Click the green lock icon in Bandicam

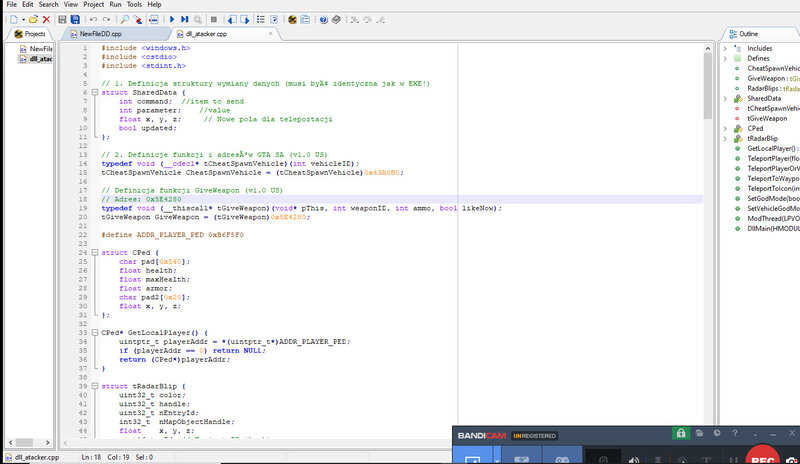coord(681,433)
